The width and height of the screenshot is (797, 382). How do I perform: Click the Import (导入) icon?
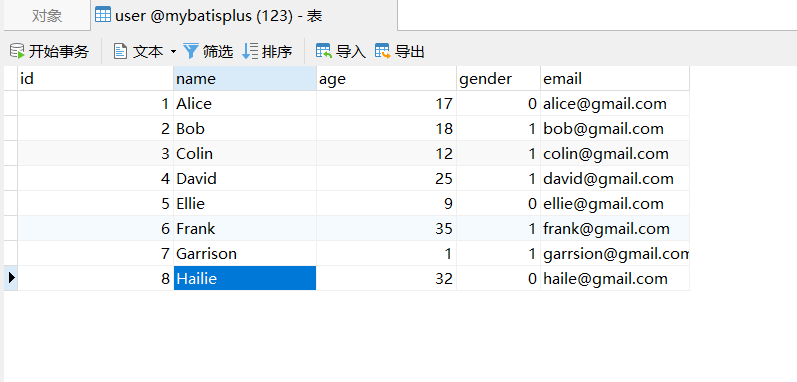(x=324, y=51)
